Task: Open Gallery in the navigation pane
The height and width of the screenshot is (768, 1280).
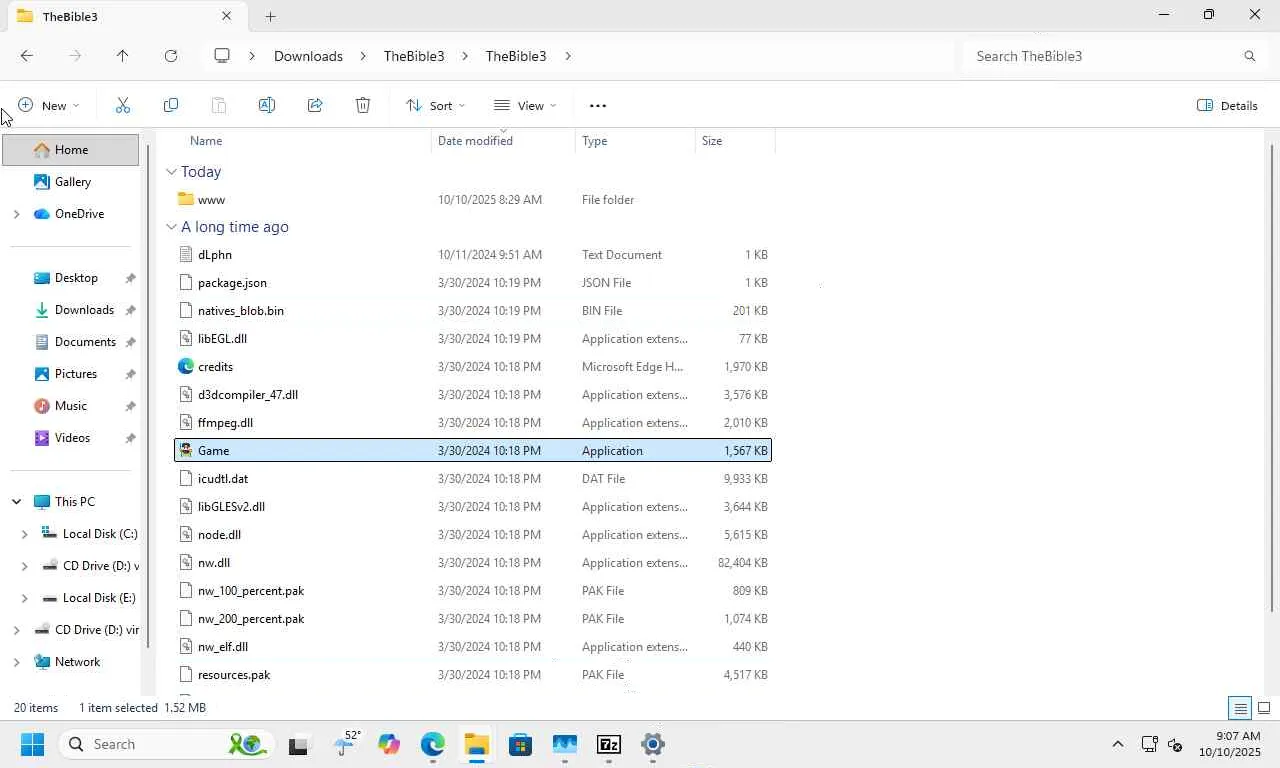Action: click(73, 182)
